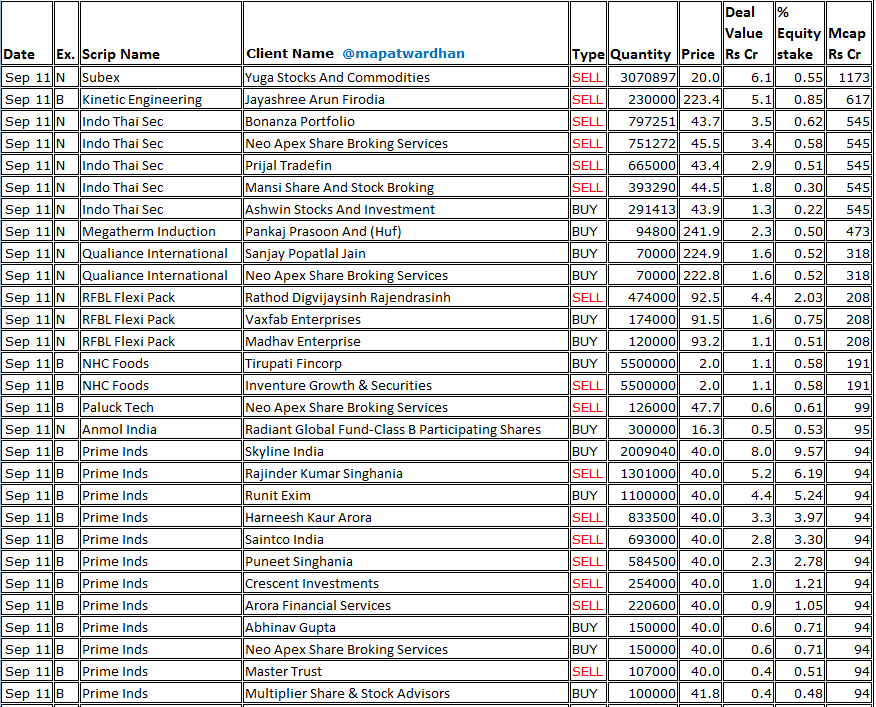Click the "Saintco India" client cell

coord(406,540)
